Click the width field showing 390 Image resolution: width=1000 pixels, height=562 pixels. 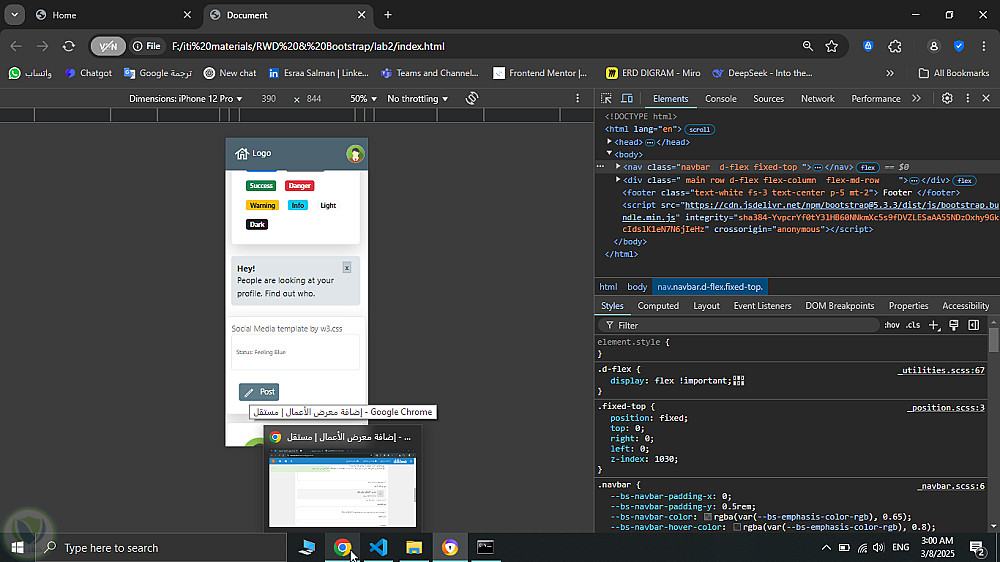269,99
